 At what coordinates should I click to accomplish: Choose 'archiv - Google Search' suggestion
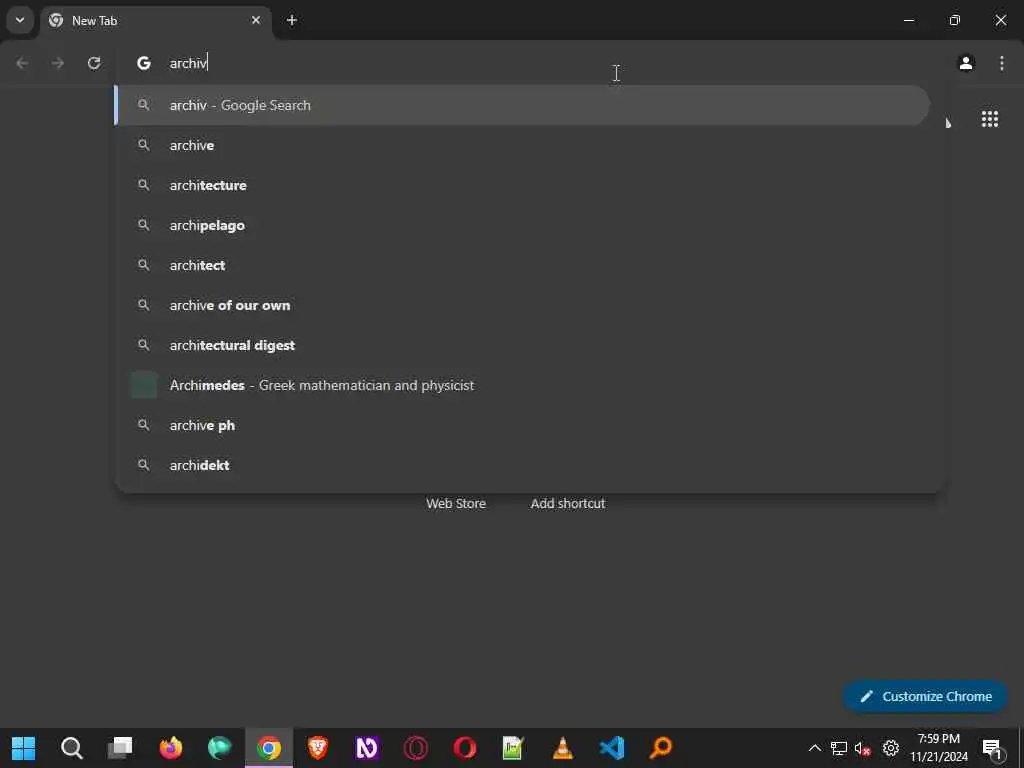[522, 105]
